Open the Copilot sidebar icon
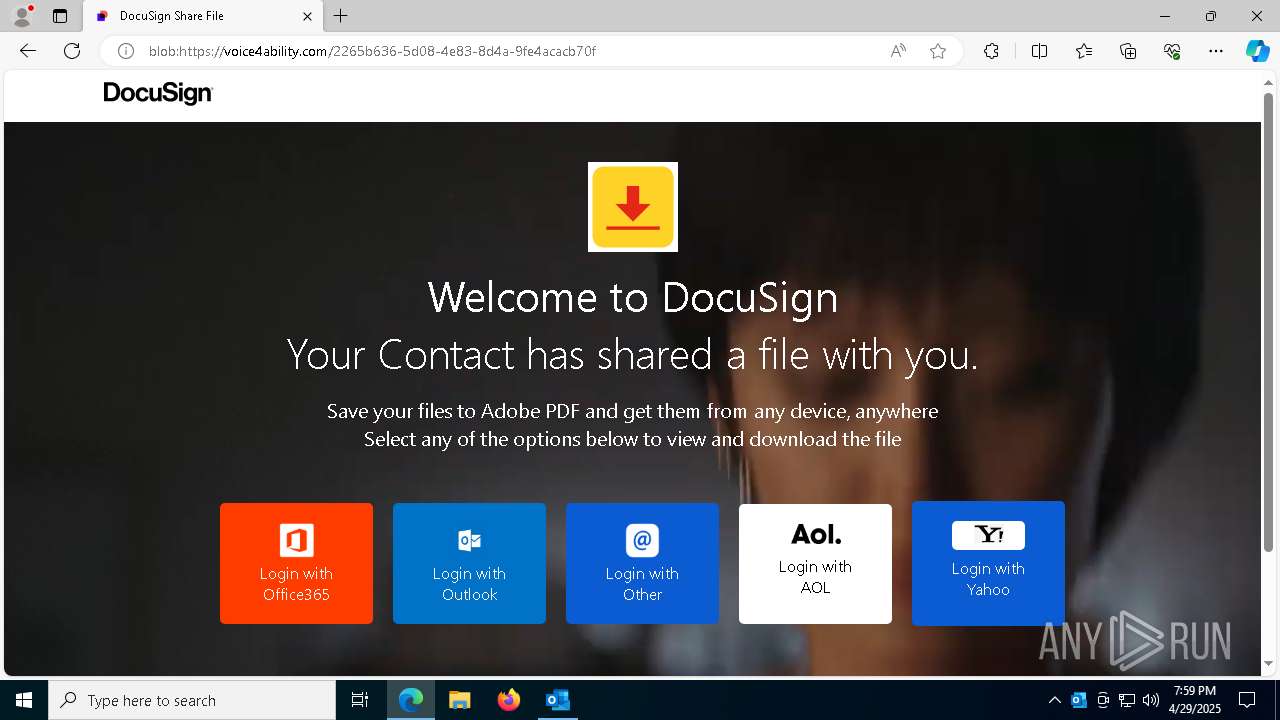Screen dimensions: 1280x720 1257,51
